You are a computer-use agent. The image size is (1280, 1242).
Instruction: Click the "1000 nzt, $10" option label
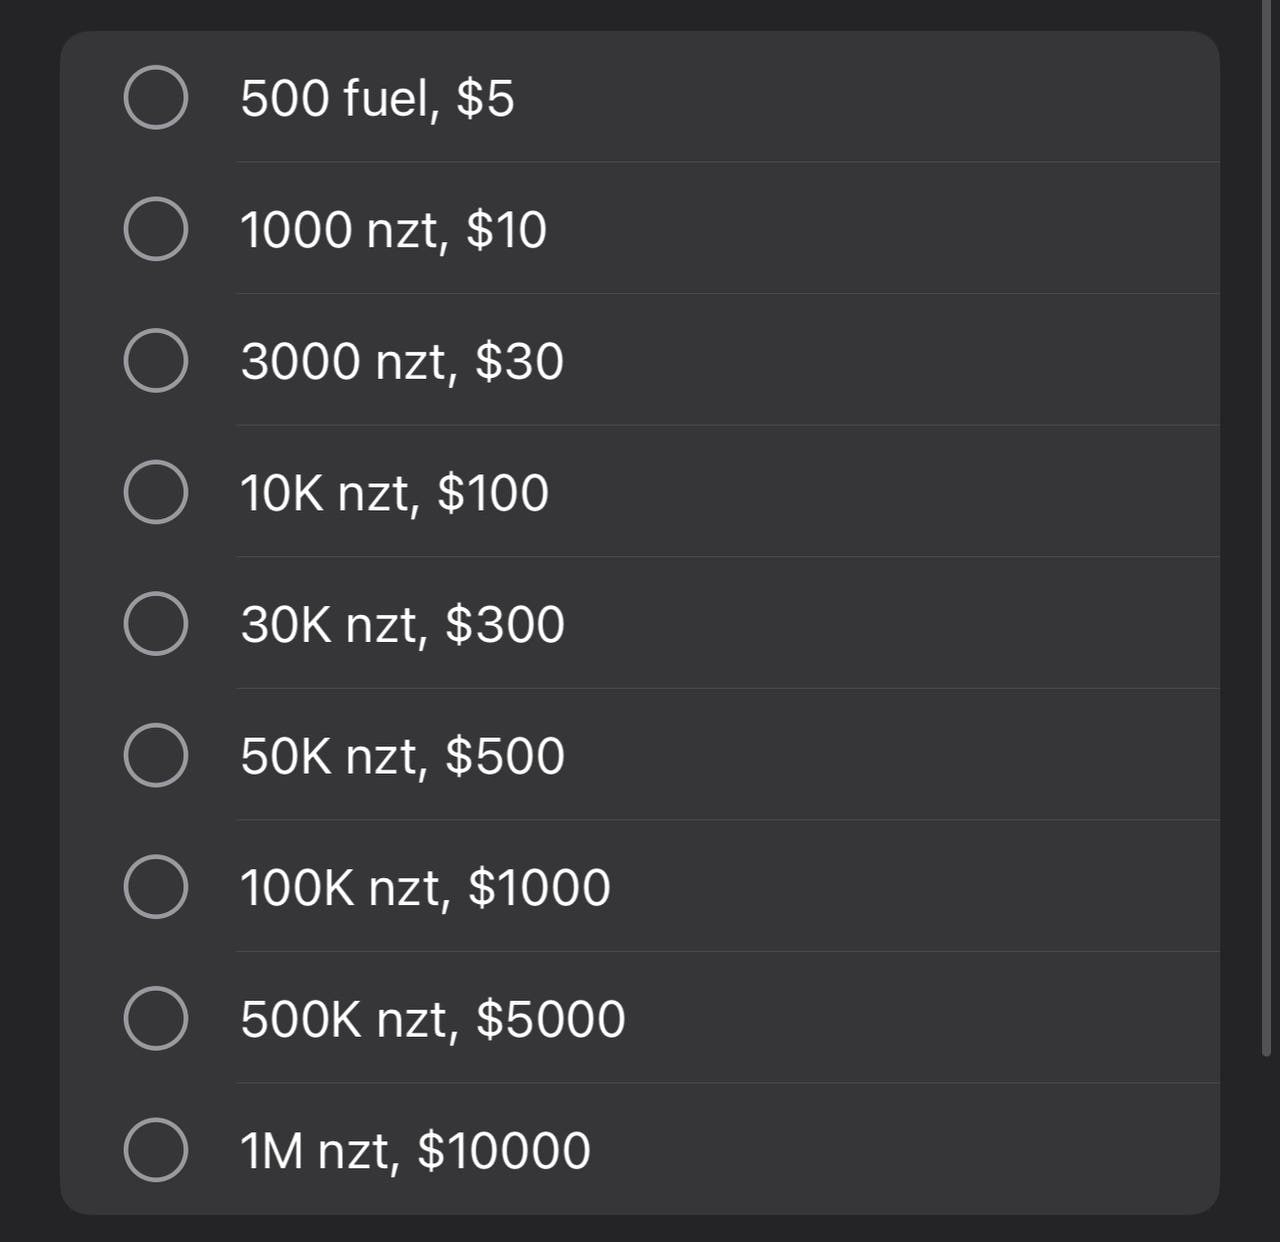pyautogui.click(x=393, y=230)
